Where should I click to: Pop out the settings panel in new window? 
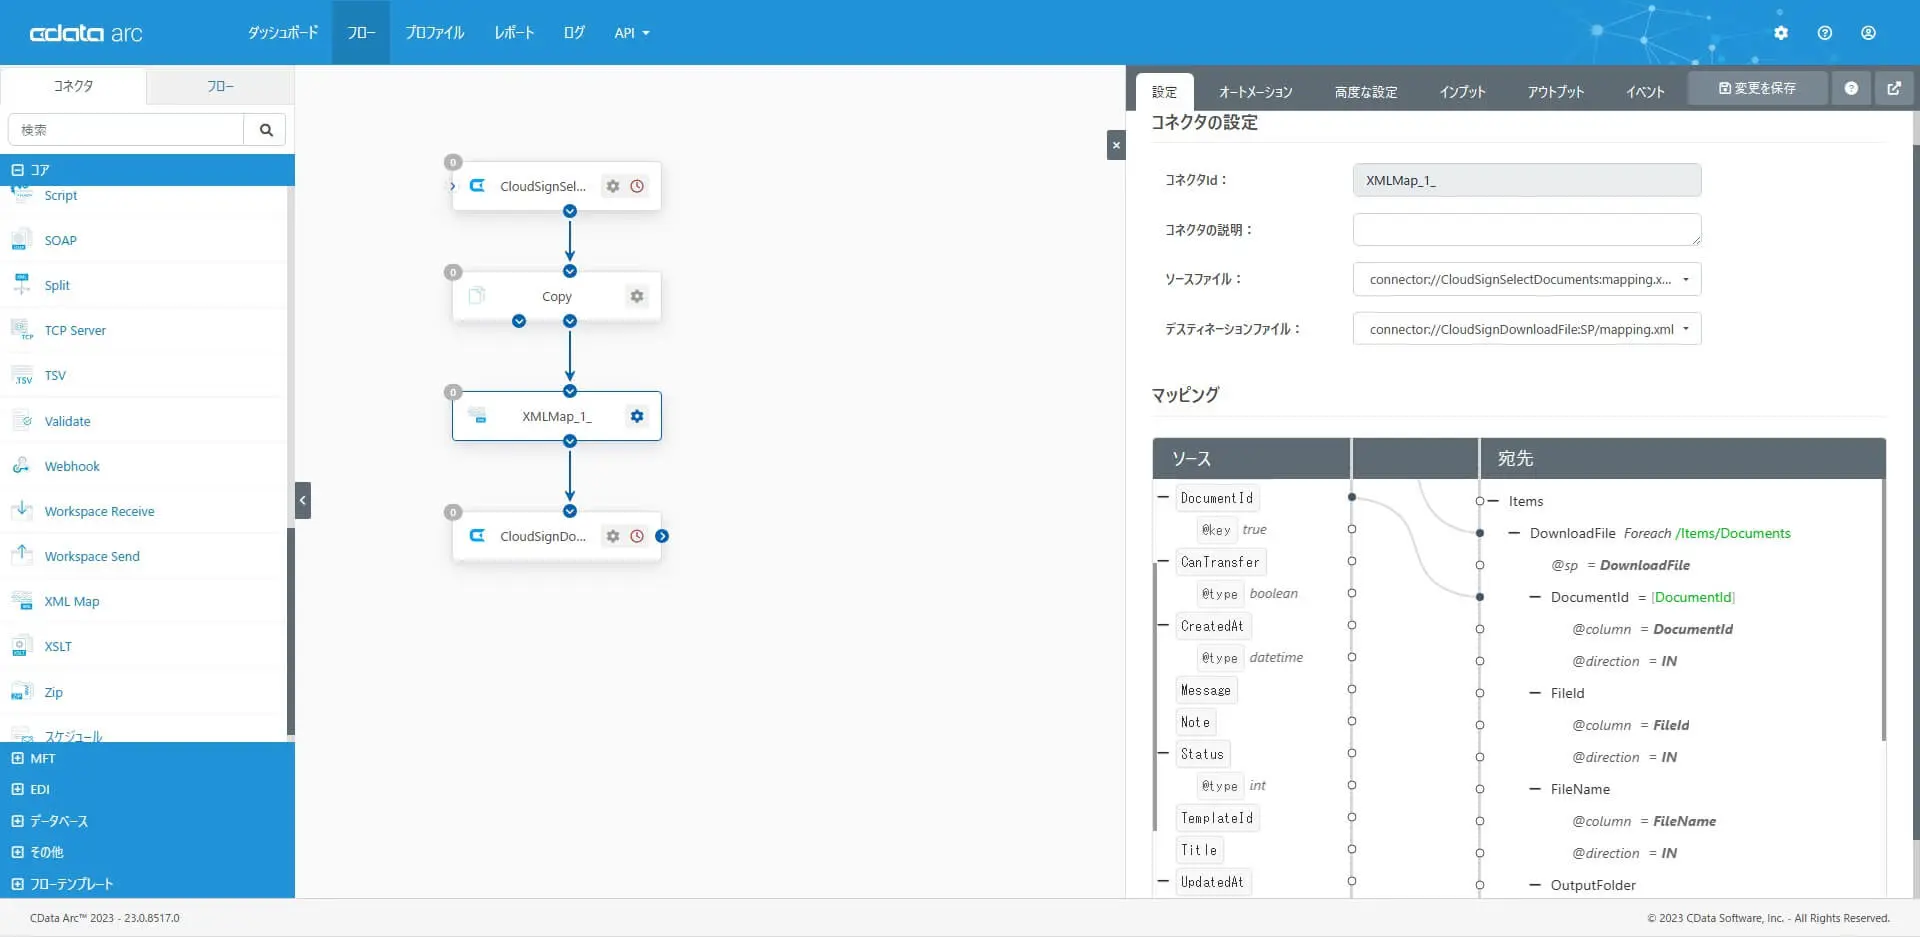pyautogui.click(x=1894, y=88)
